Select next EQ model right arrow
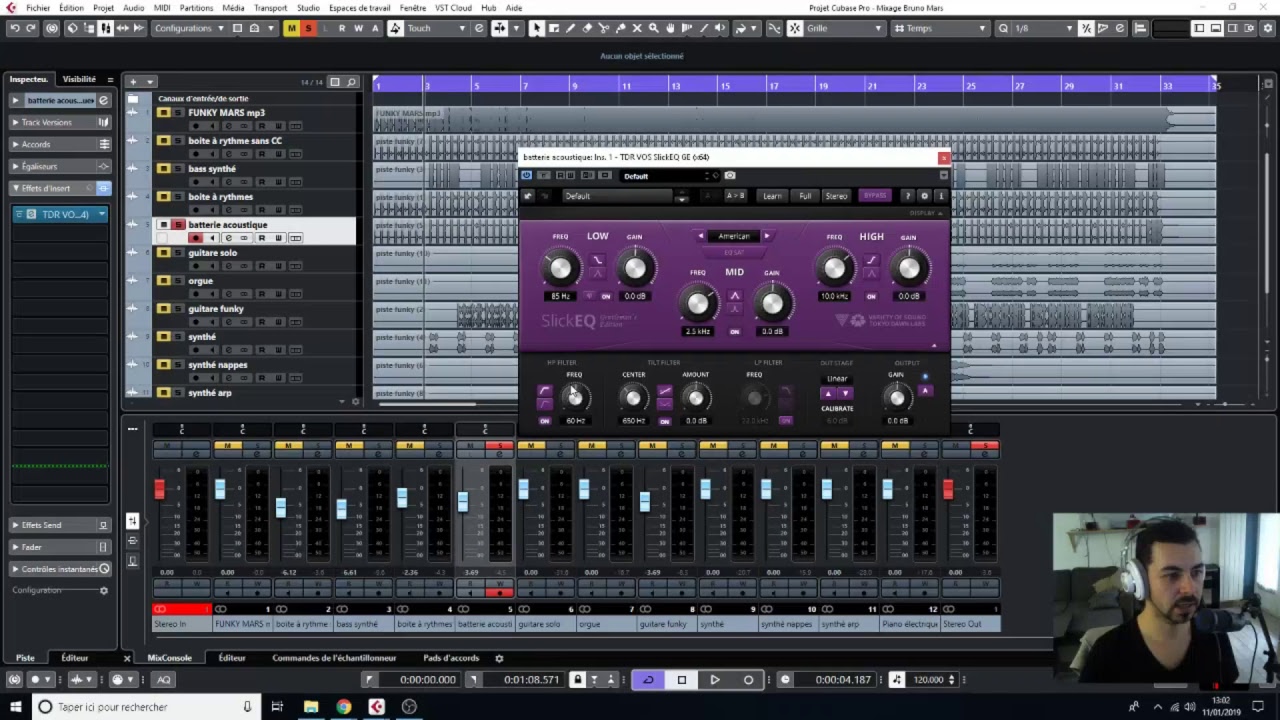 tap(767, 236)
